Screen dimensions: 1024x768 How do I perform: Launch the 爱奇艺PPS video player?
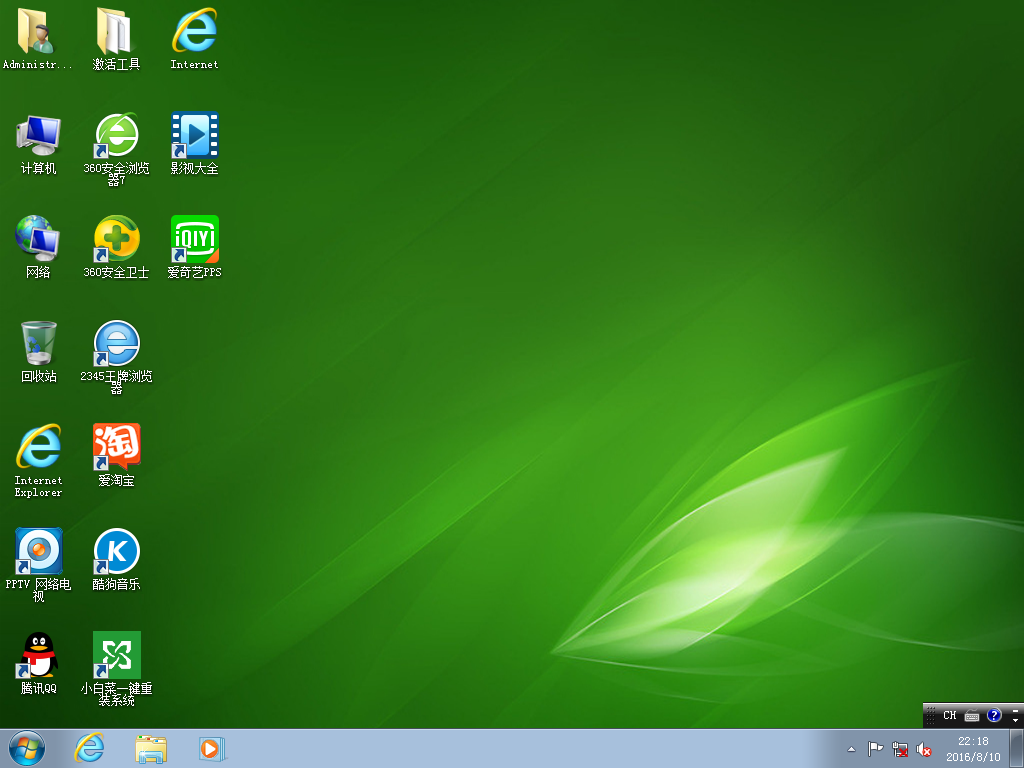coord(194,240)
